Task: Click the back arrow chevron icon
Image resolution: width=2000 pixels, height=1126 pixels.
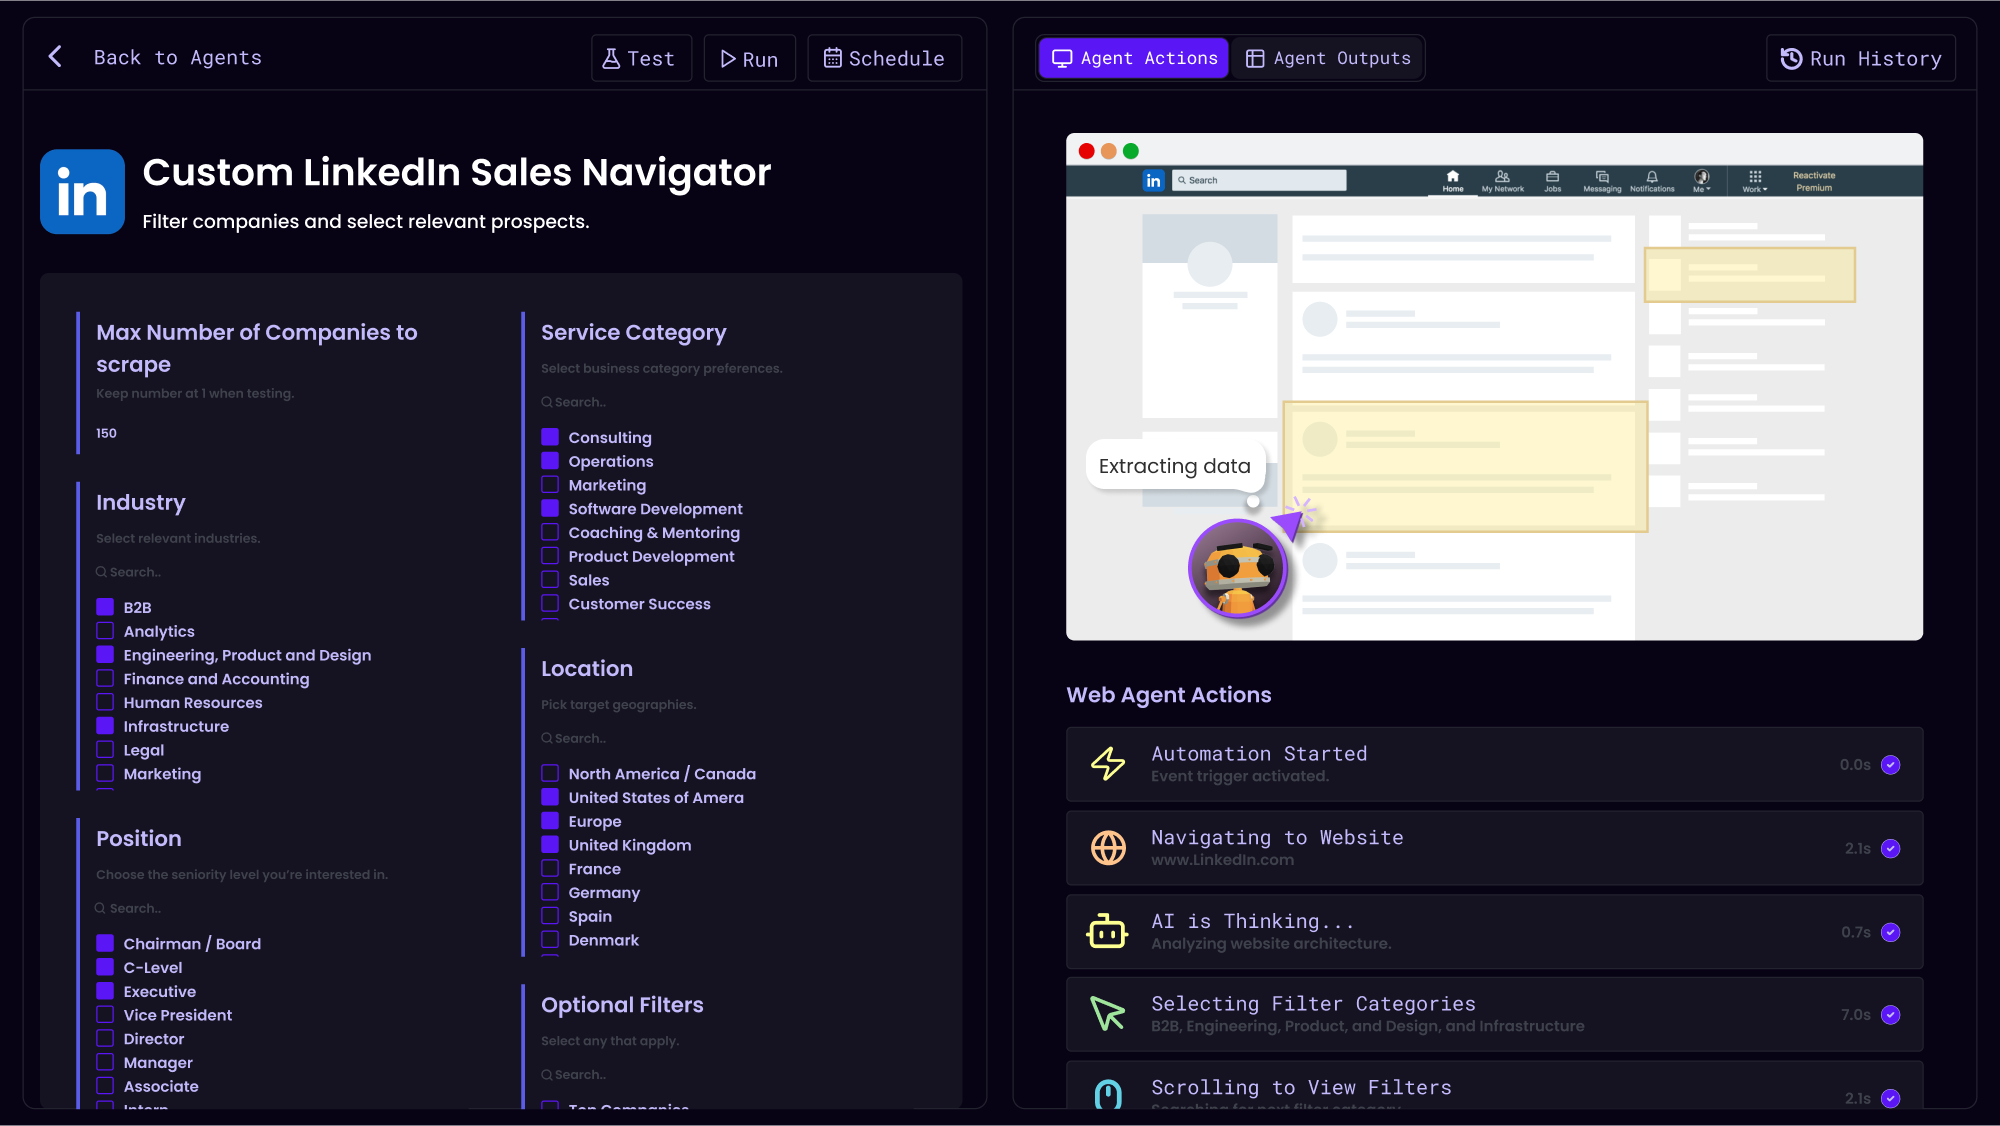Action: [55, 57]
